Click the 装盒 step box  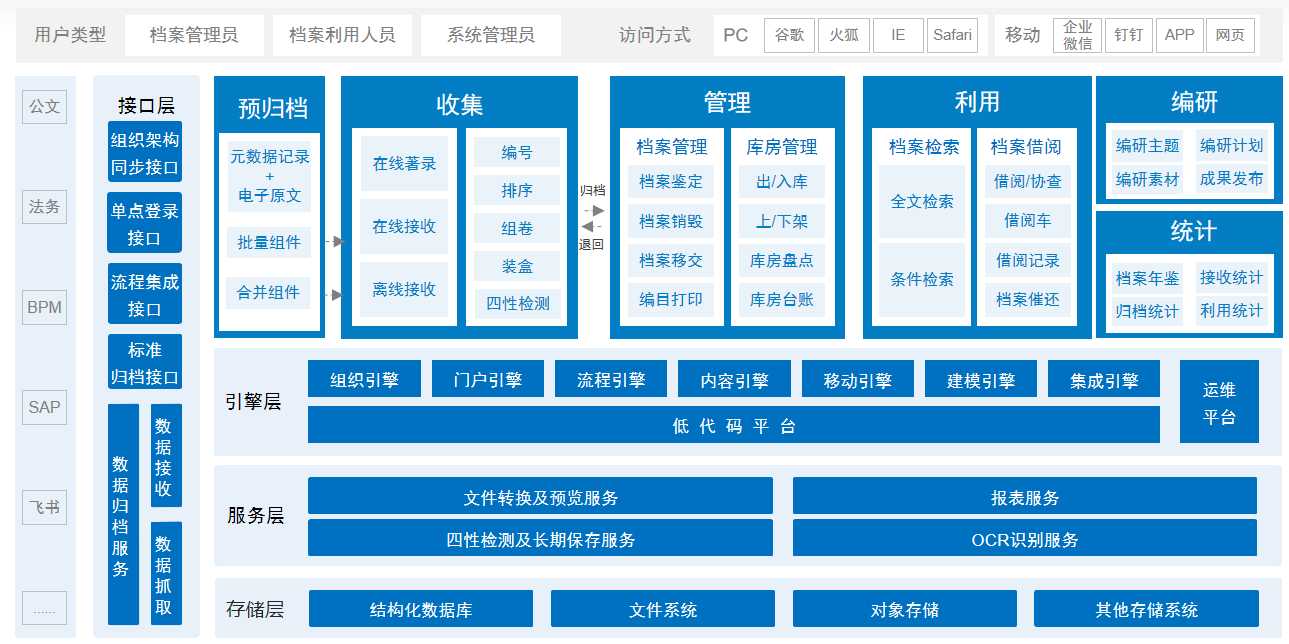click(x=517, y=266)
